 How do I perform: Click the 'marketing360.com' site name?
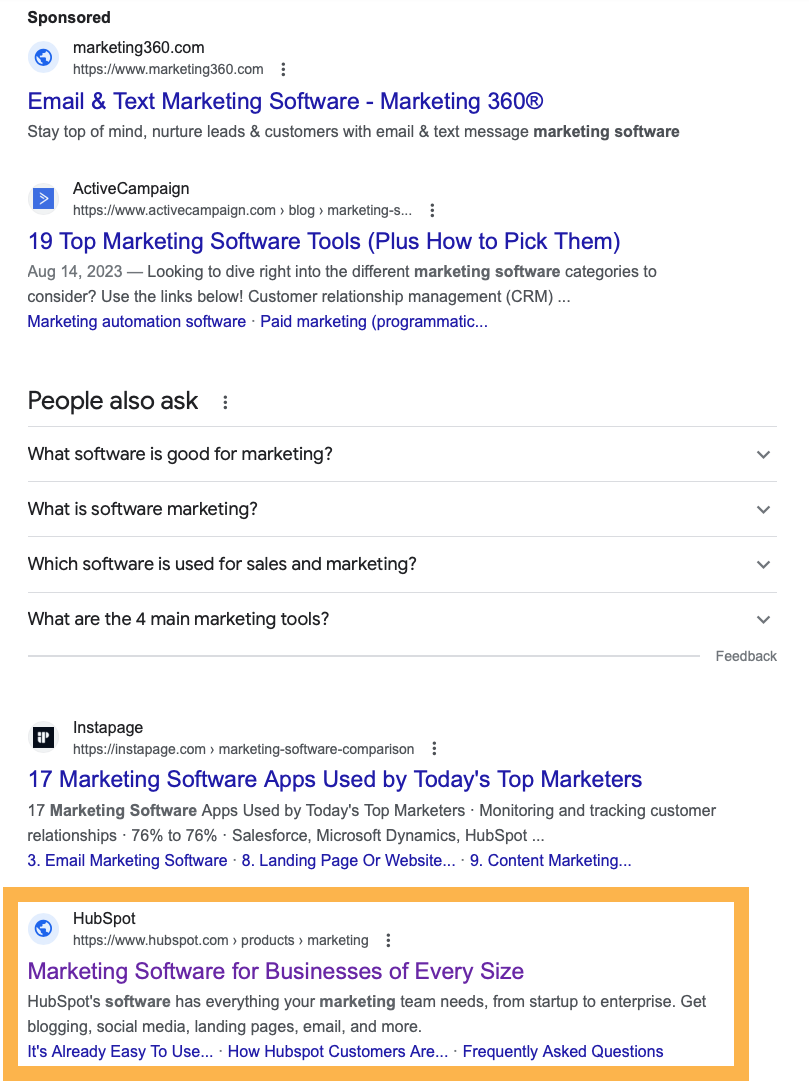(139, 48)
